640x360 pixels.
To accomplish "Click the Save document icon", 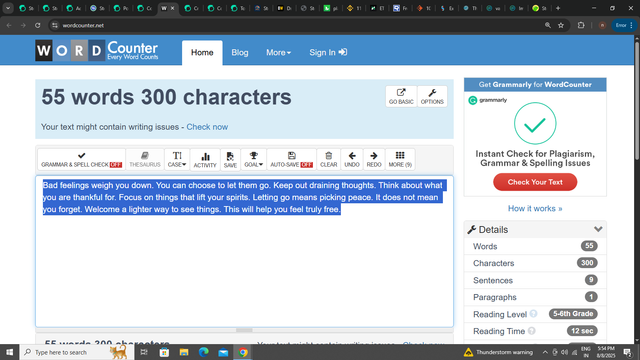I will click(x=230, y=160).
